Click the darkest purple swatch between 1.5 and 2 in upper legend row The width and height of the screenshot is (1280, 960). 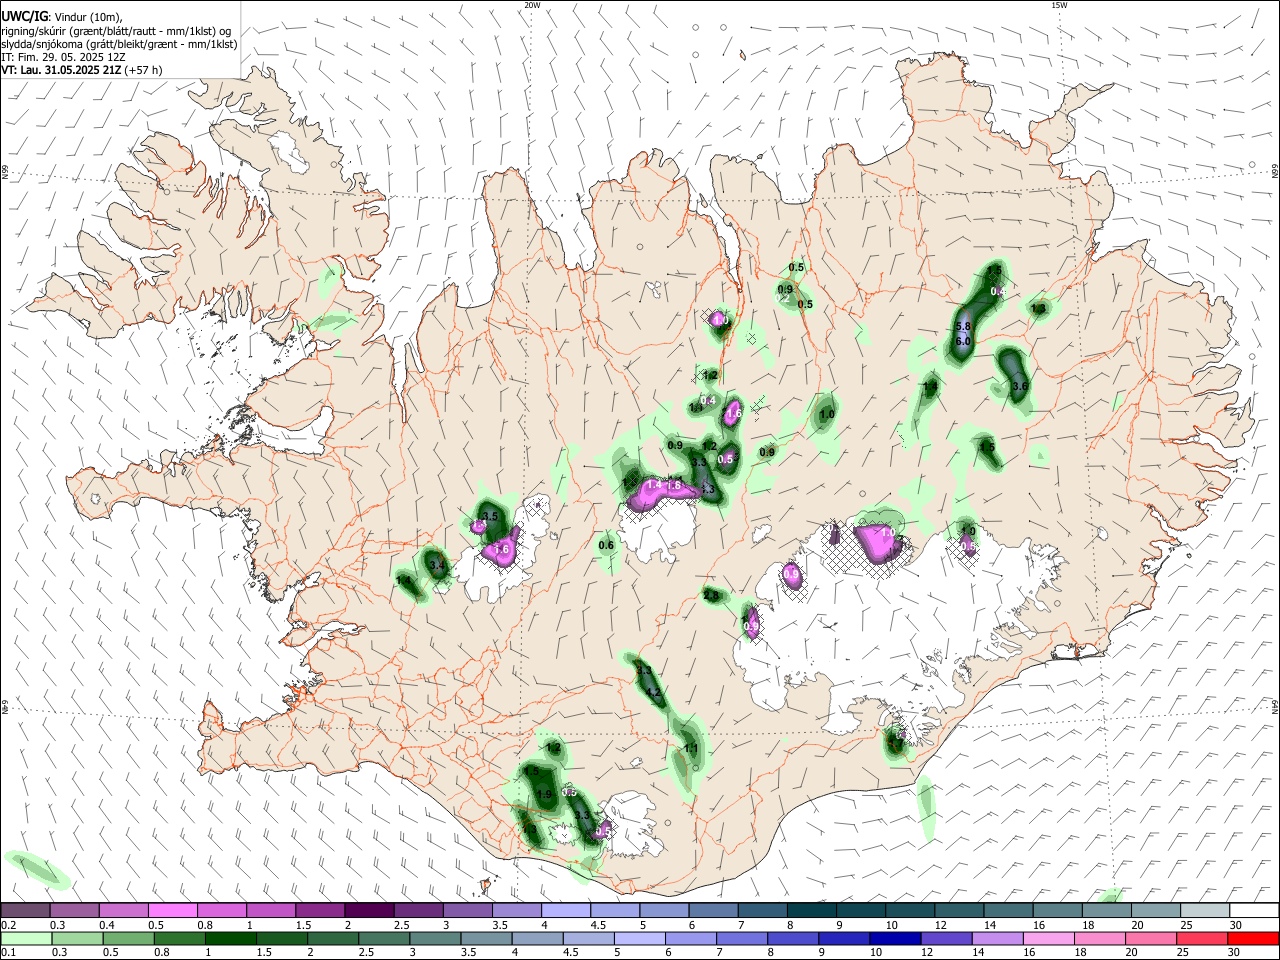[x=368, y=910]
